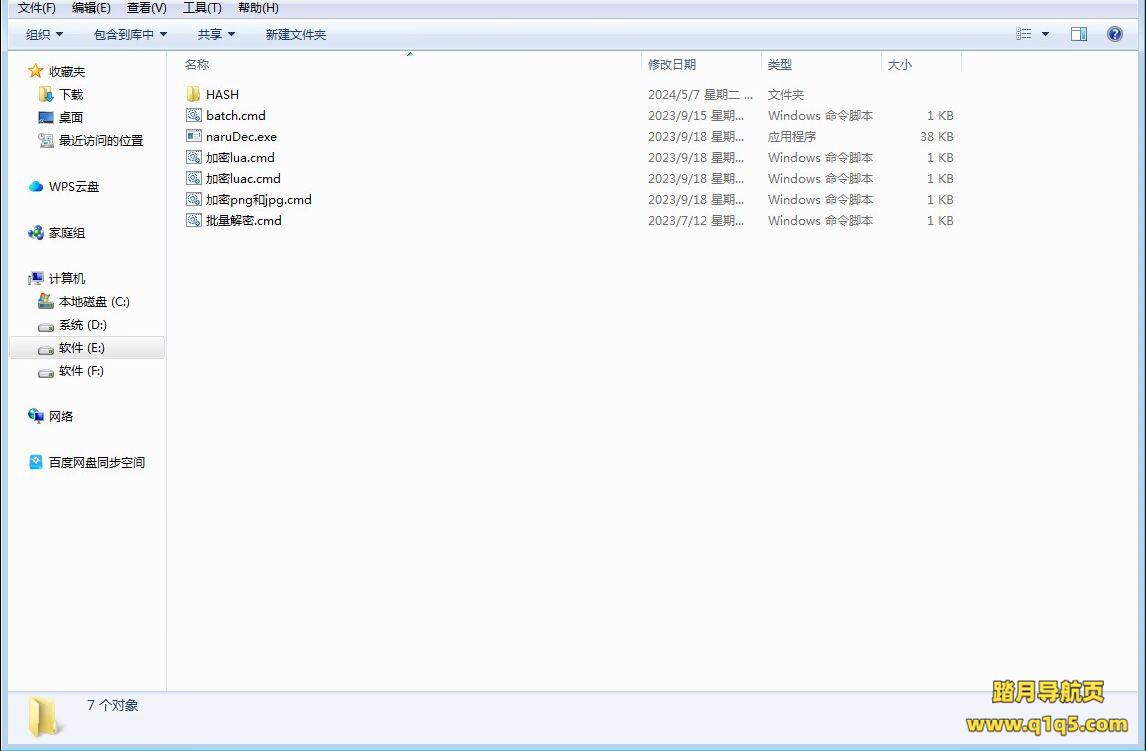Click the 新建文件夹 button
Viewport: 1146px width, 751px height.
pos(295,34)
